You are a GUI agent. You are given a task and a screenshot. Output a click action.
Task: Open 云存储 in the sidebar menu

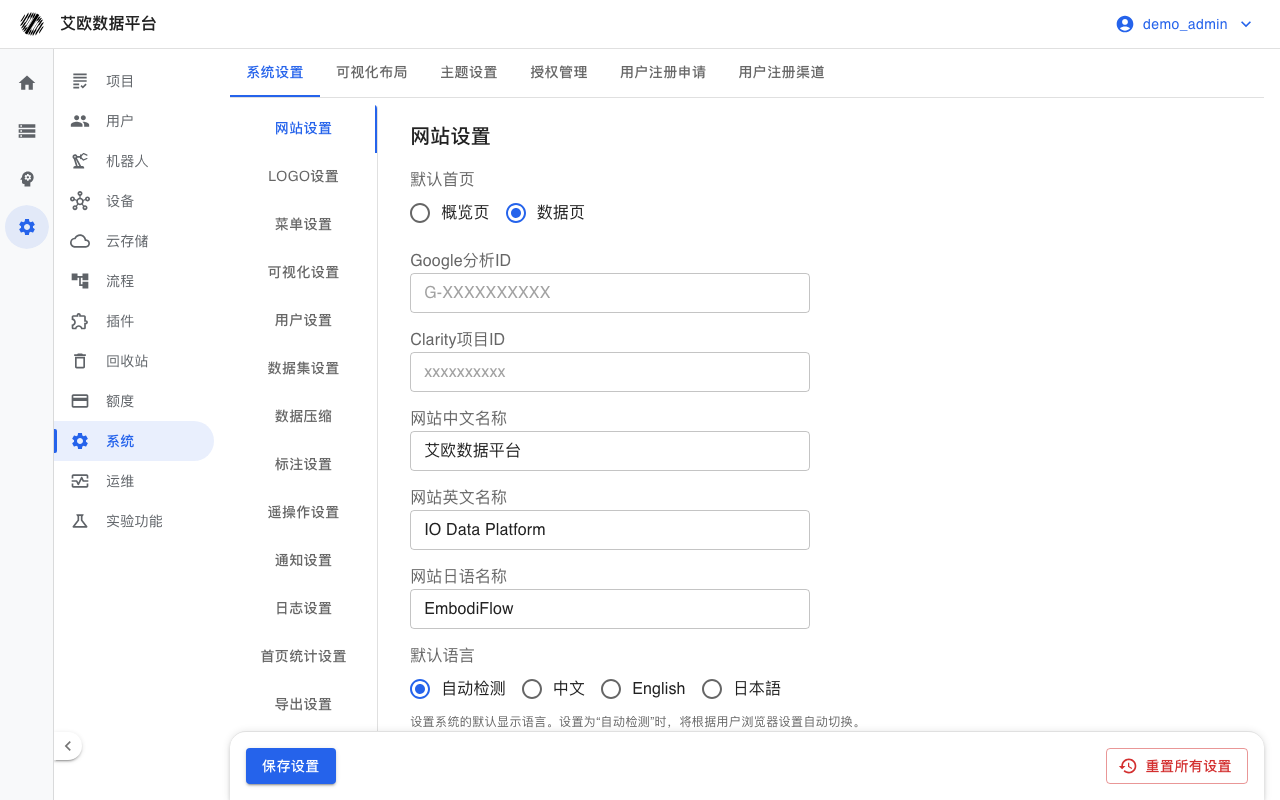point(134,241)
